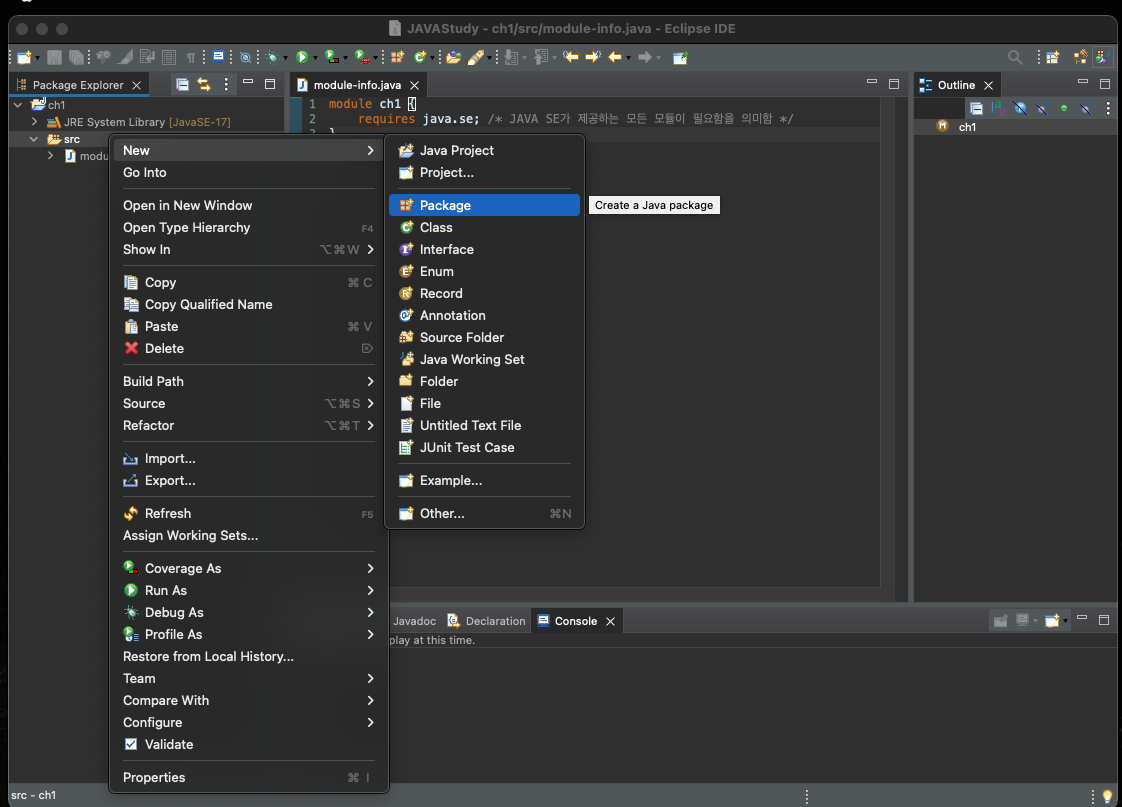Image resolution: width=1122 pixels, height=807 pixels.
Task: Toggle Hide Local Types in Outline toolbar
Action: click(1086, 109)
